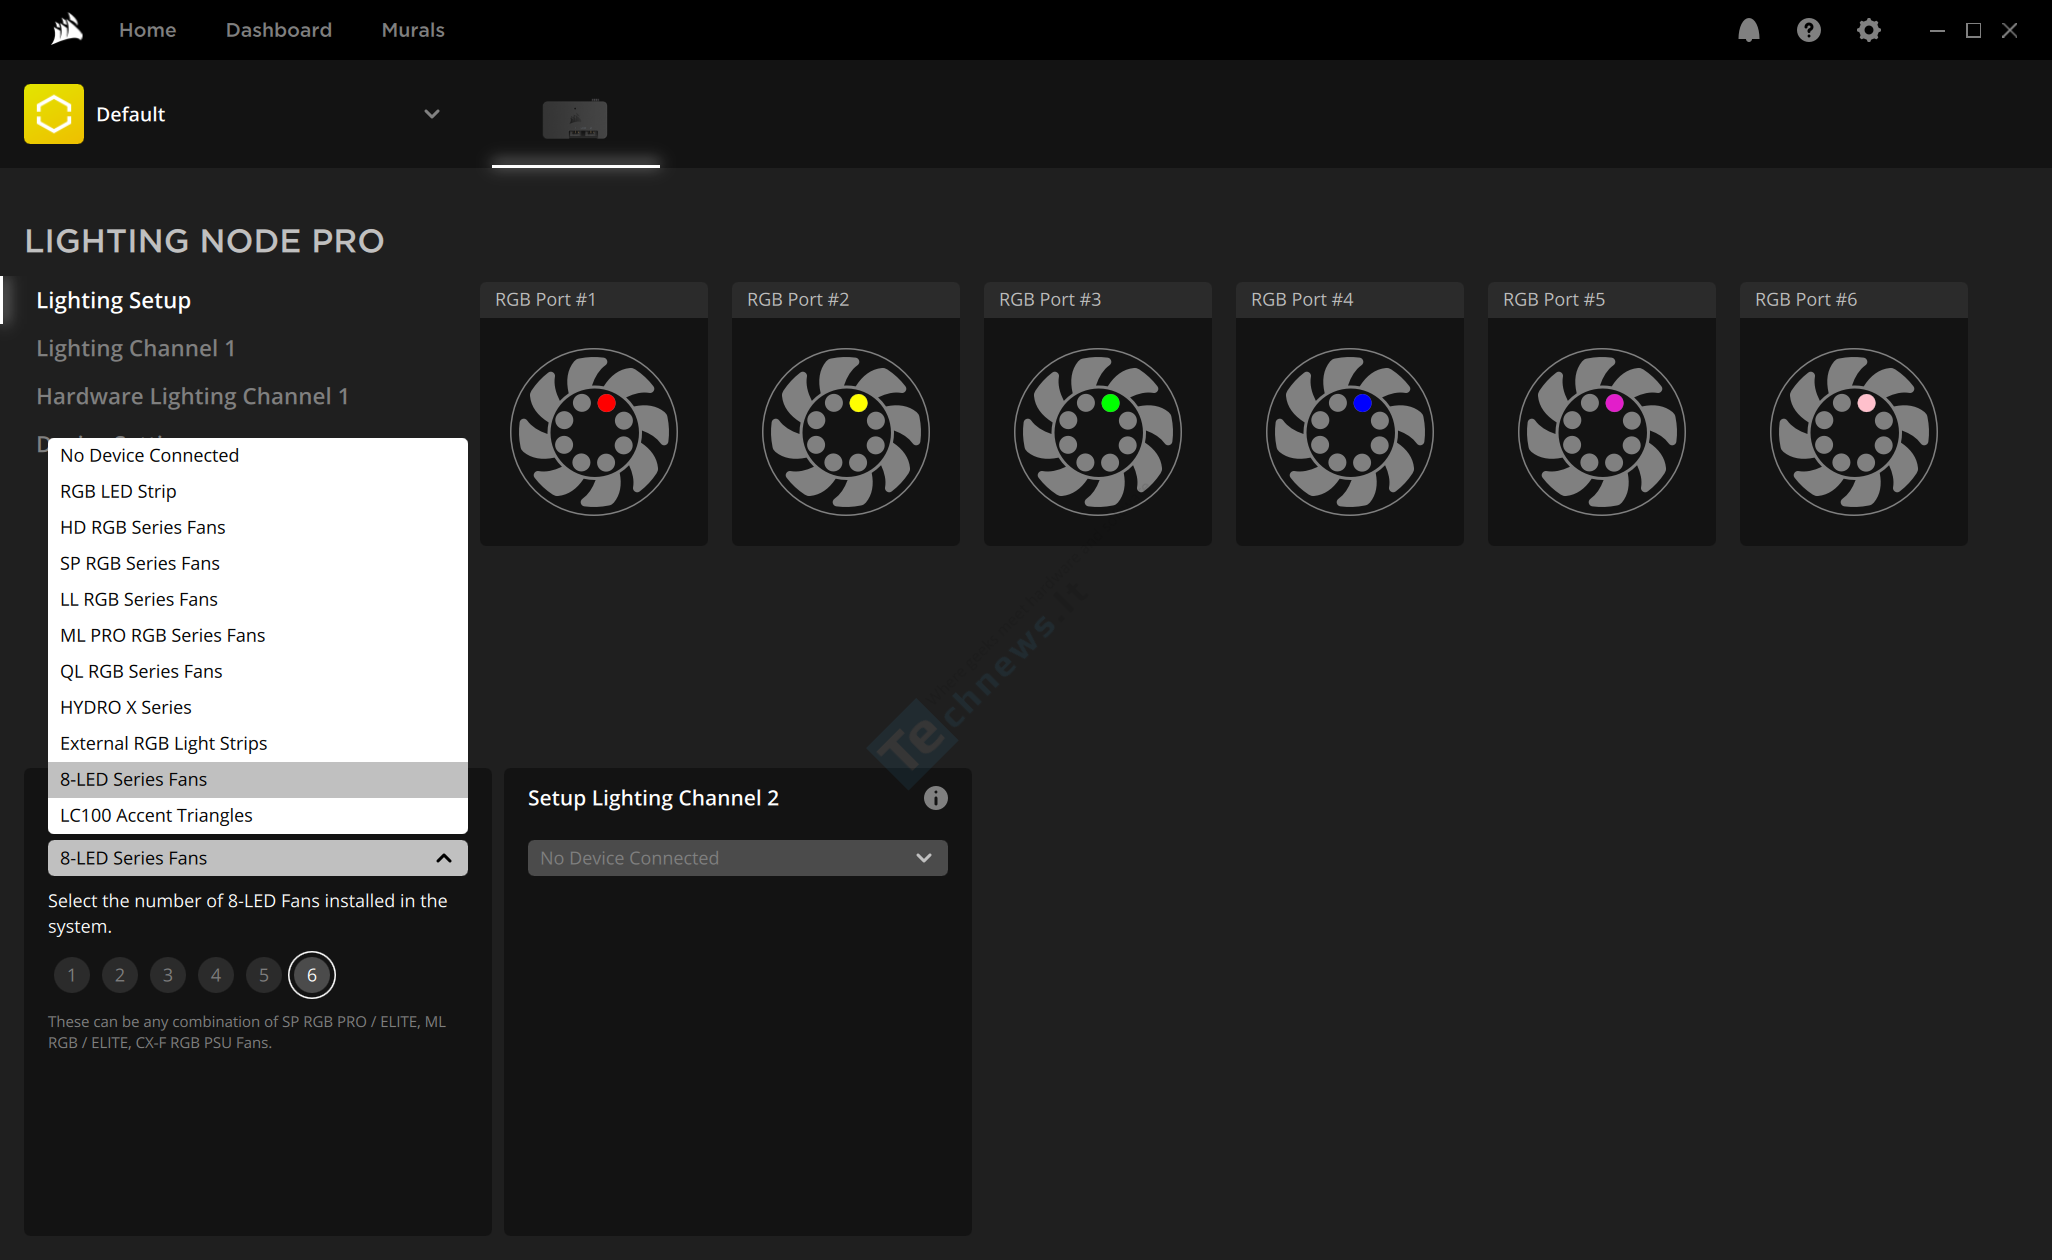Viewport: 2053px width, 1260px height.
Task: Click the RGB Port #1 header label
Action: tap(546, 300)
